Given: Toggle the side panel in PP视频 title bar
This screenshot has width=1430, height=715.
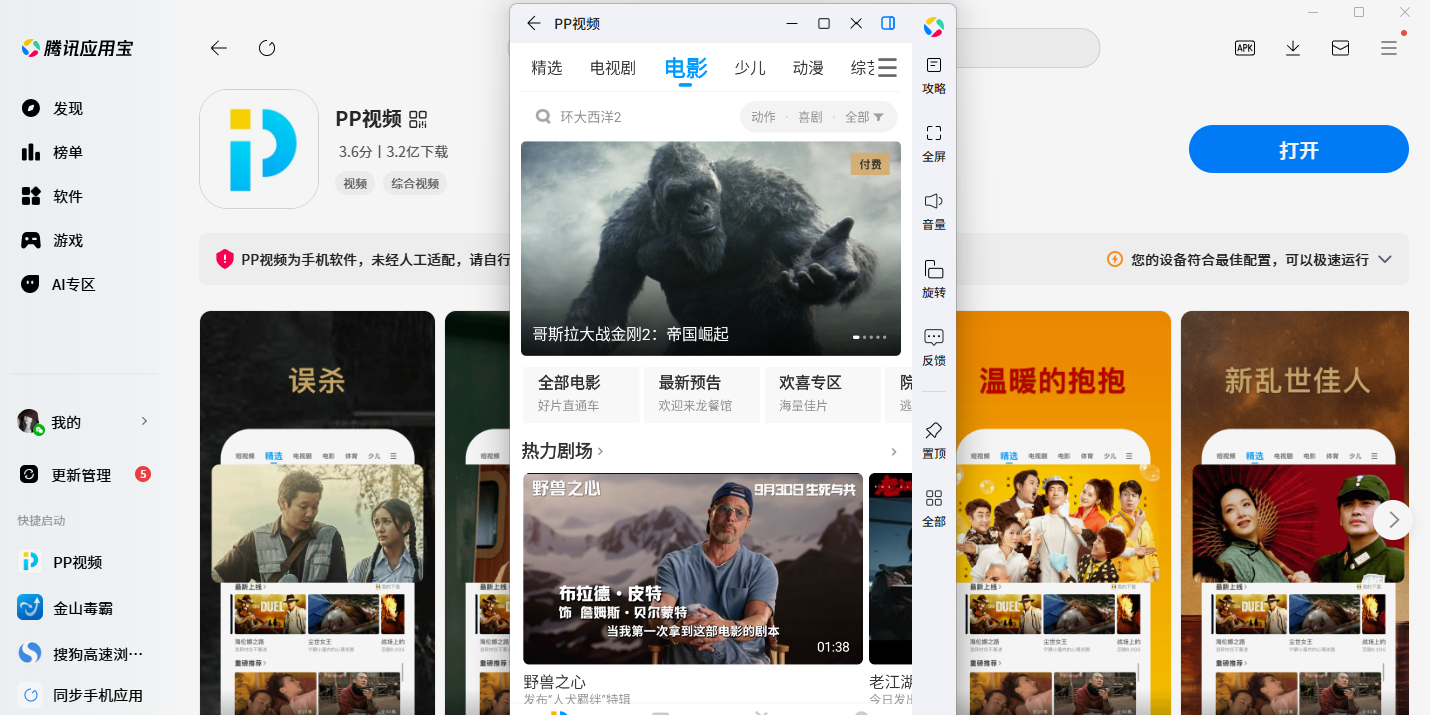Looking at the screenshot, I should (888, 23).
